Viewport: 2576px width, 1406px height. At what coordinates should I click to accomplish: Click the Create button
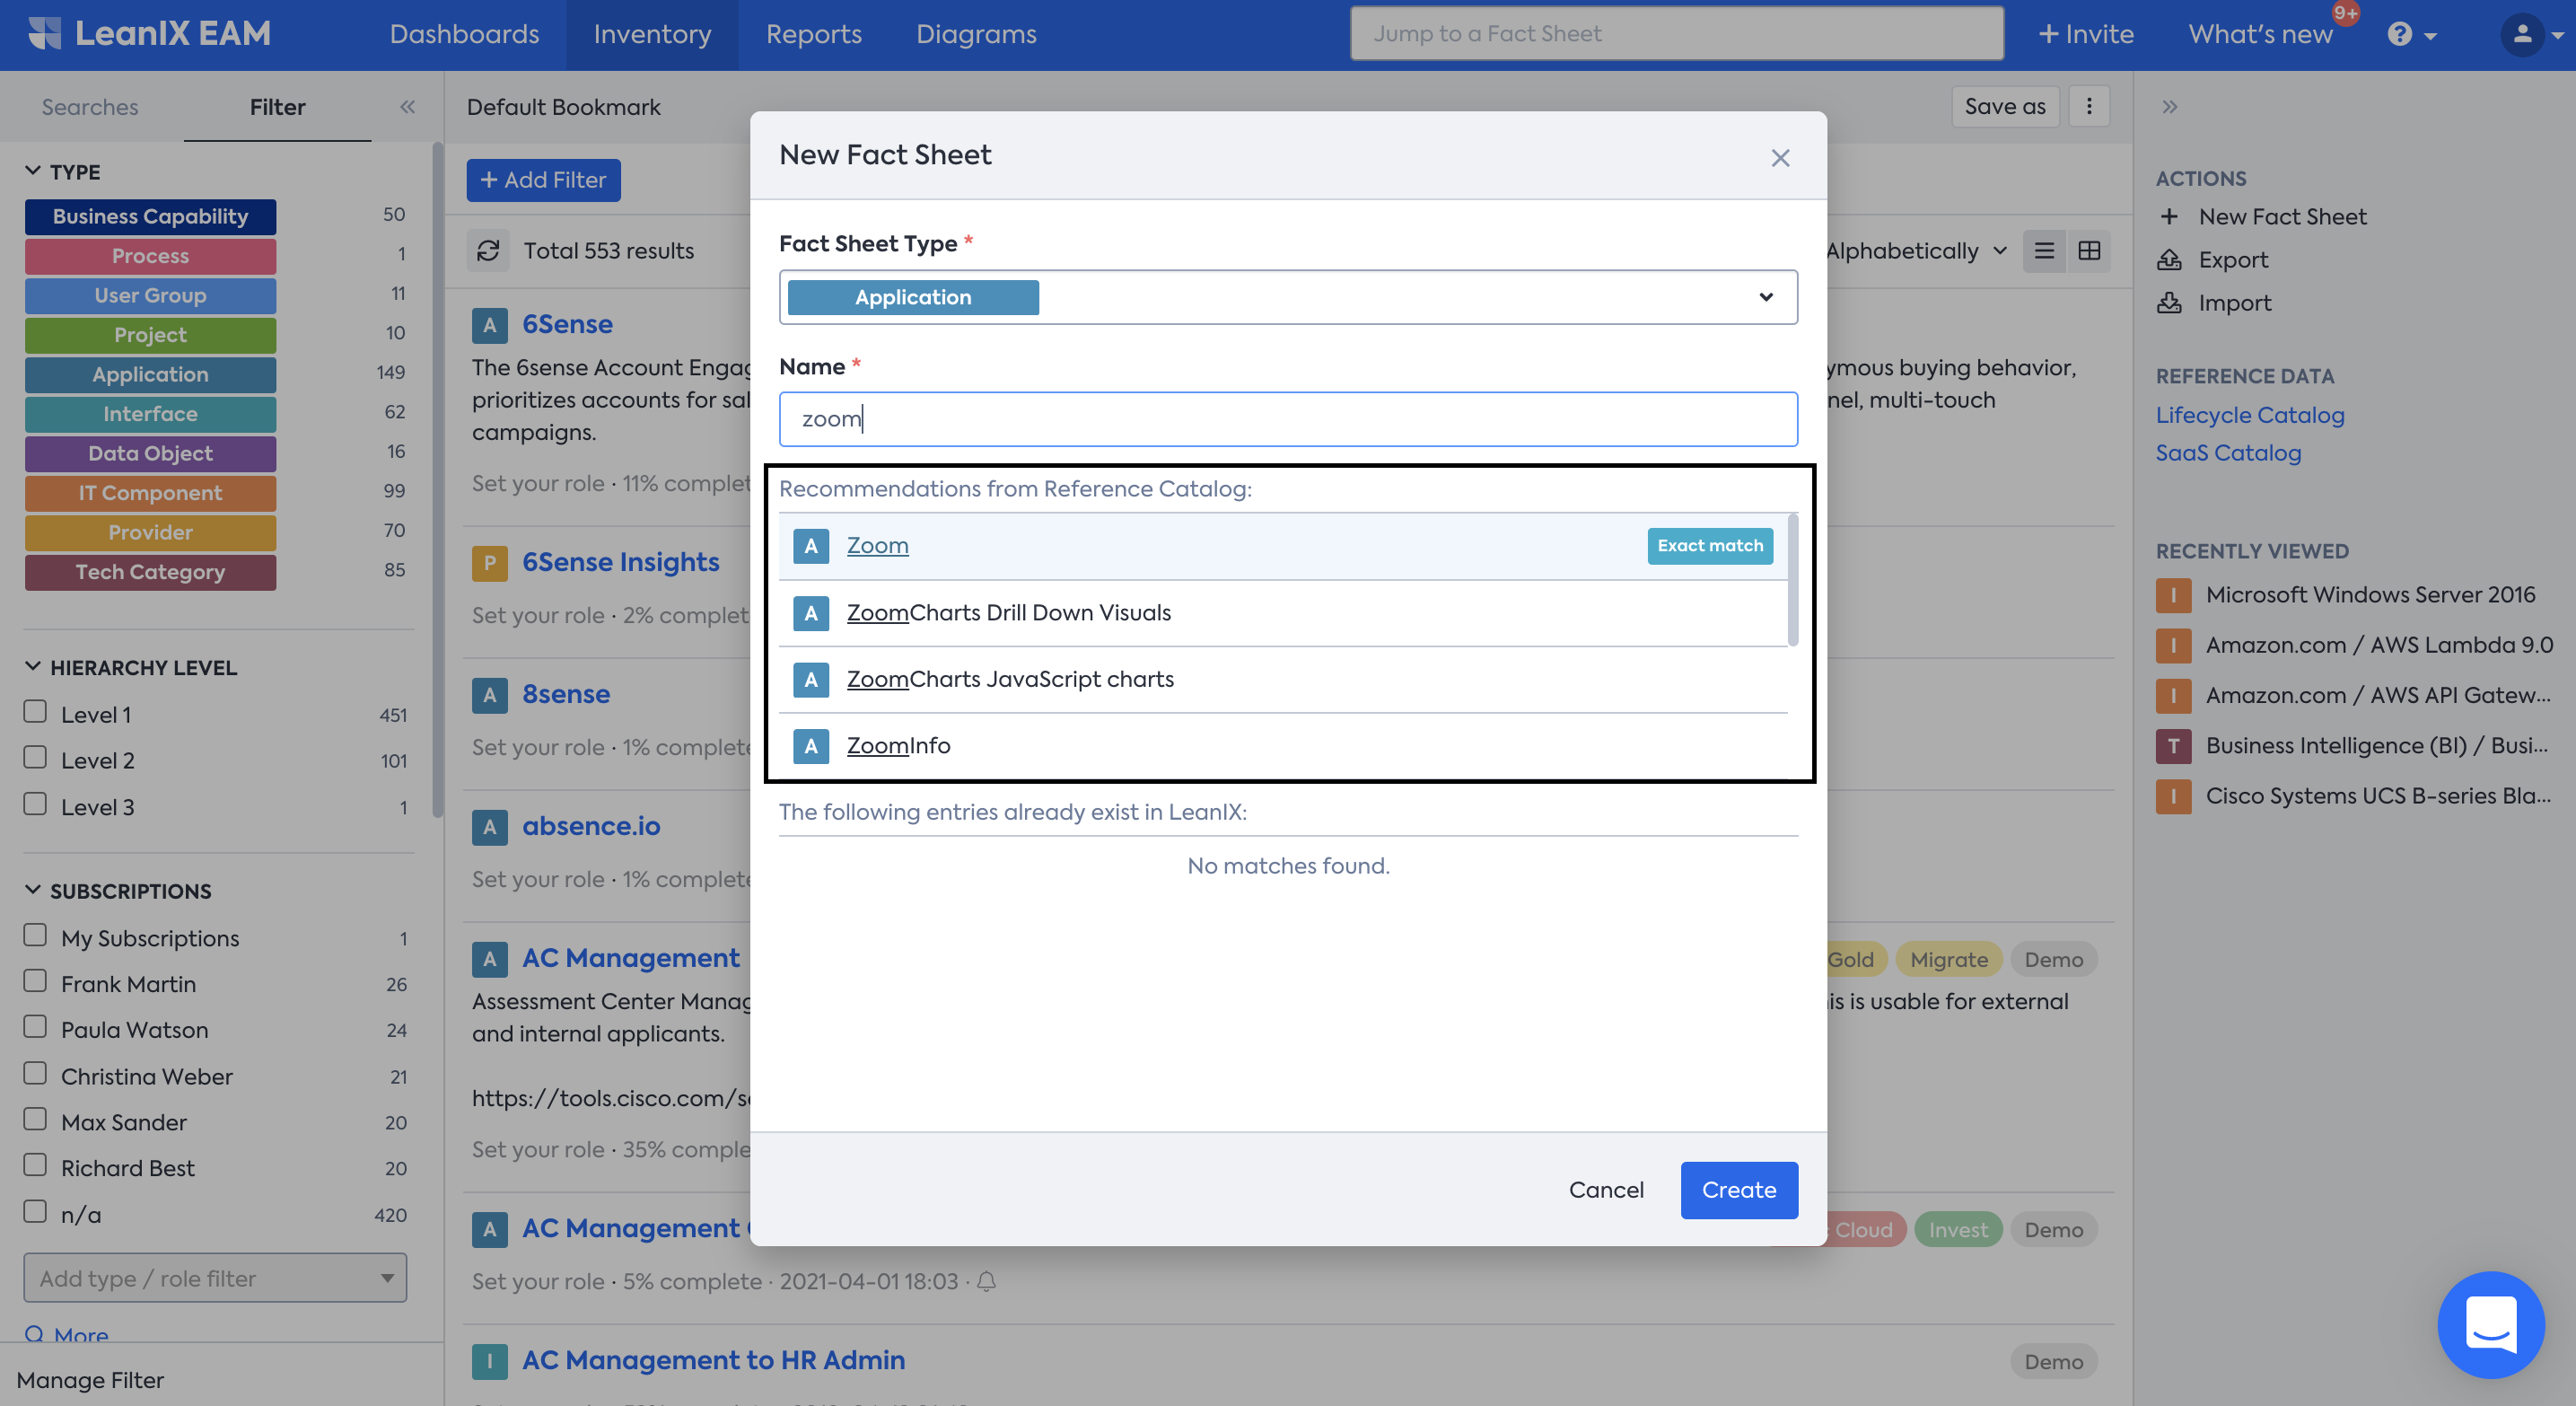[1738, 1190]
